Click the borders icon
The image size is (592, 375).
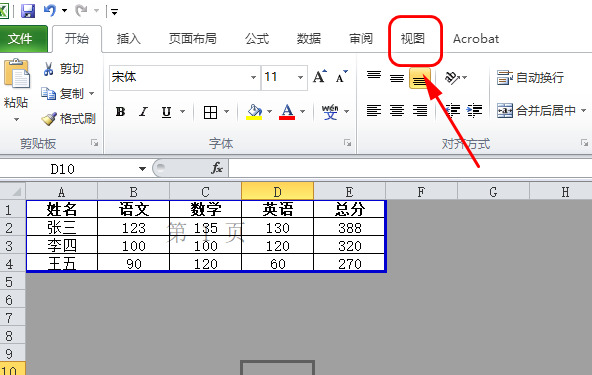[x=210, y=112]
